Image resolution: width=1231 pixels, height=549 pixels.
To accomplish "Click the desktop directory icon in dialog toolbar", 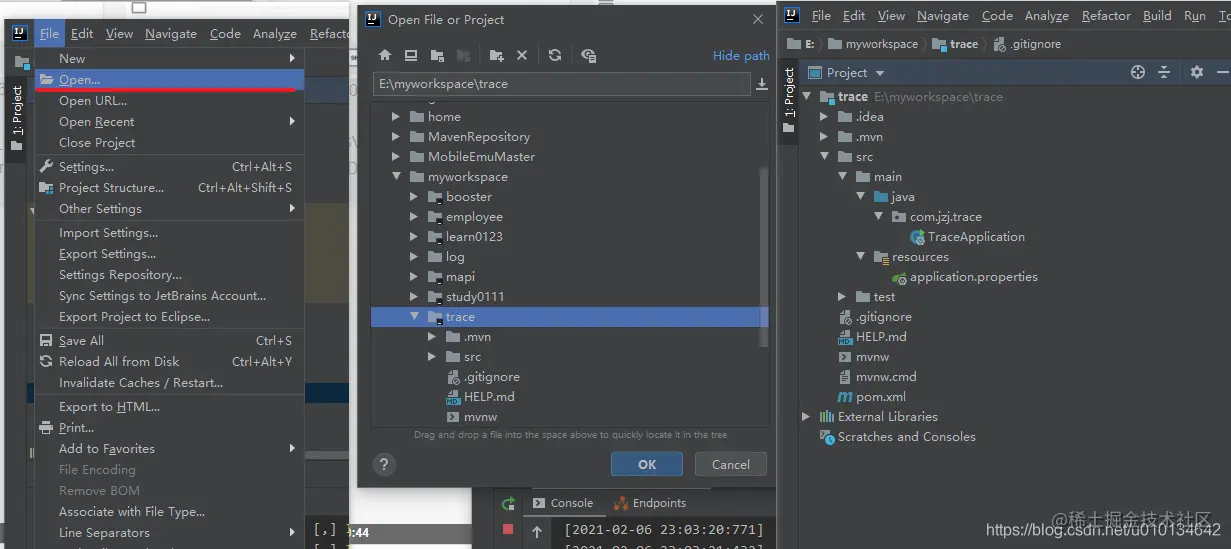I will point(411,55).
